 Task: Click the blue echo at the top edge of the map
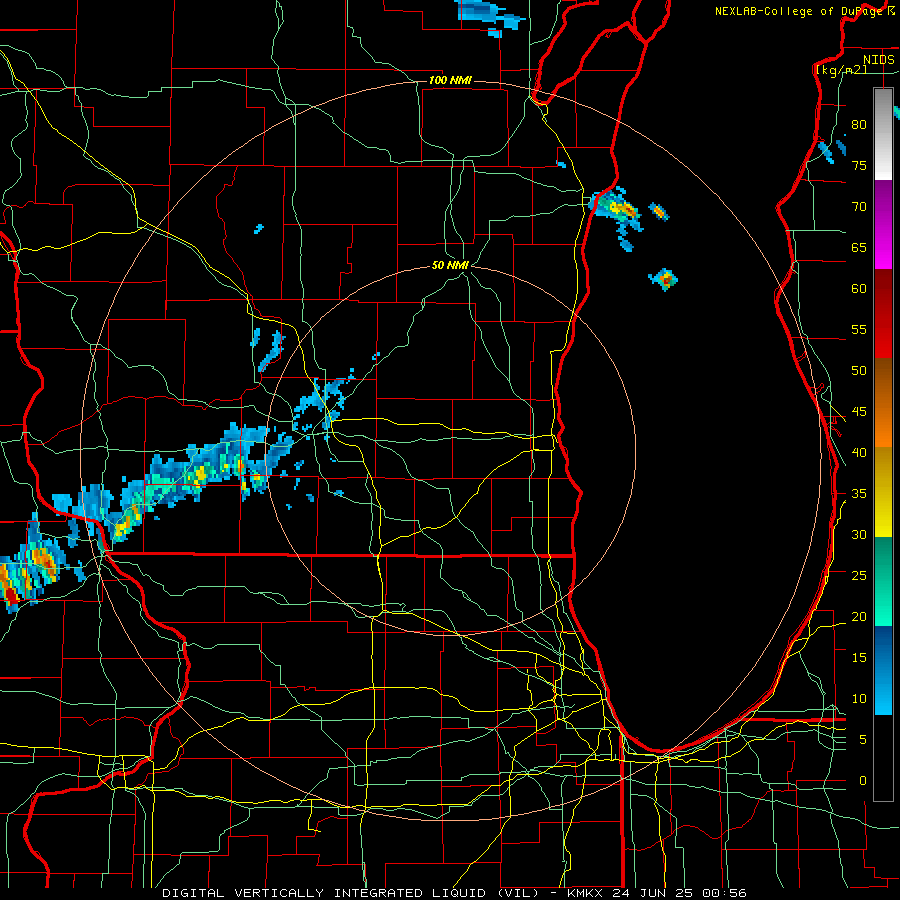click(x=489, y=17)
